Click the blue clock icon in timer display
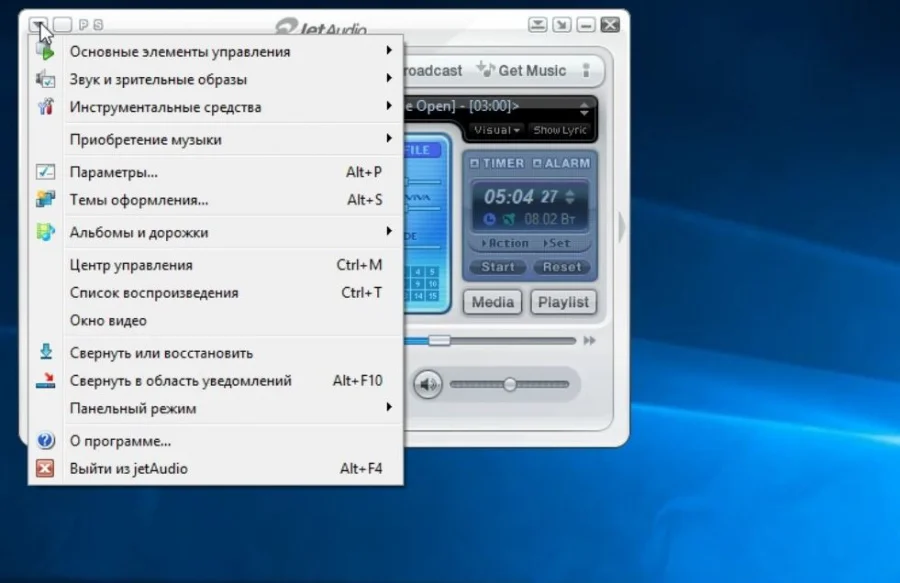The image size is (900, 583). [x=489, y=219]
